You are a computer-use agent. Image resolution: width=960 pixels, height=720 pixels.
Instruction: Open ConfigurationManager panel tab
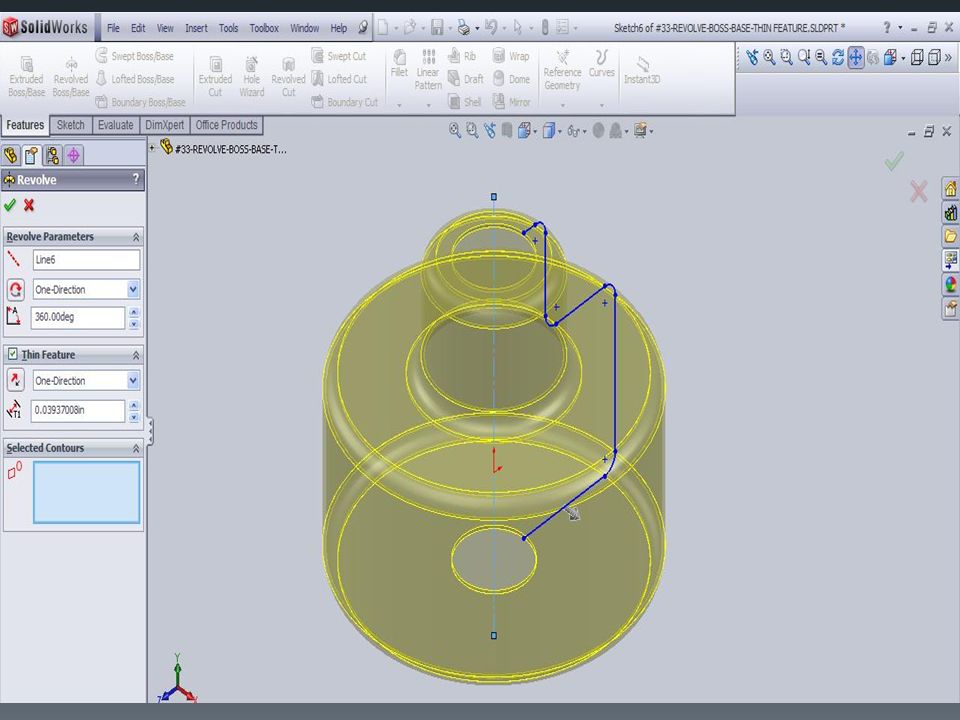click(x=52, y=155)
